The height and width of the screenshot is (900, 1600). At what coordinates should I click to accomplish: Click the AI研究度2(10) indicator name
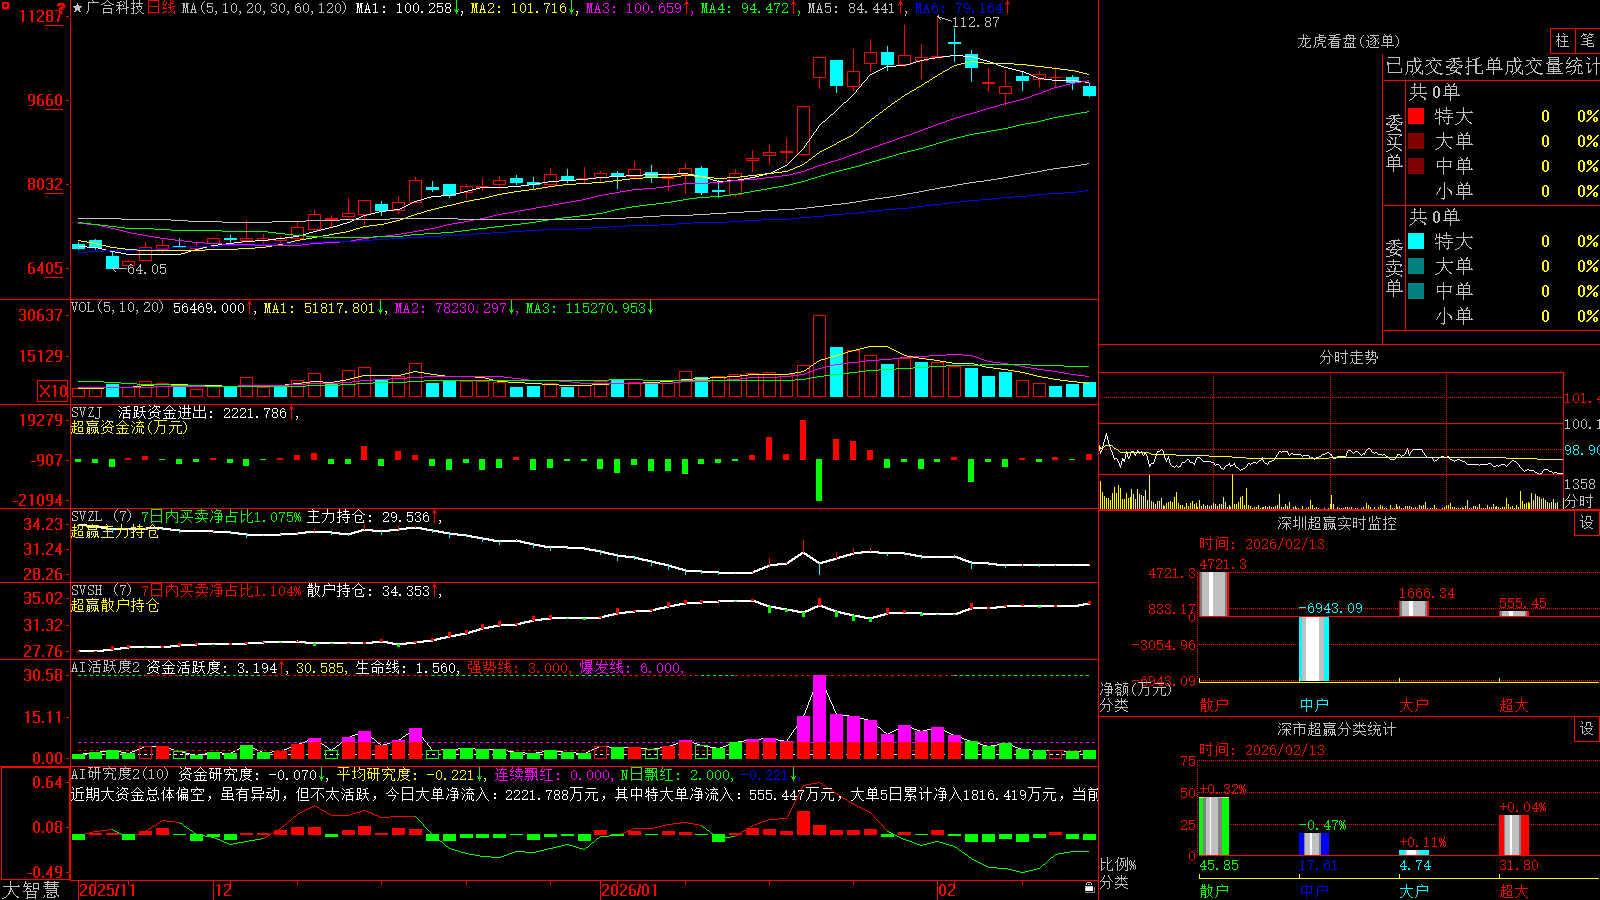tap(120, 773)
